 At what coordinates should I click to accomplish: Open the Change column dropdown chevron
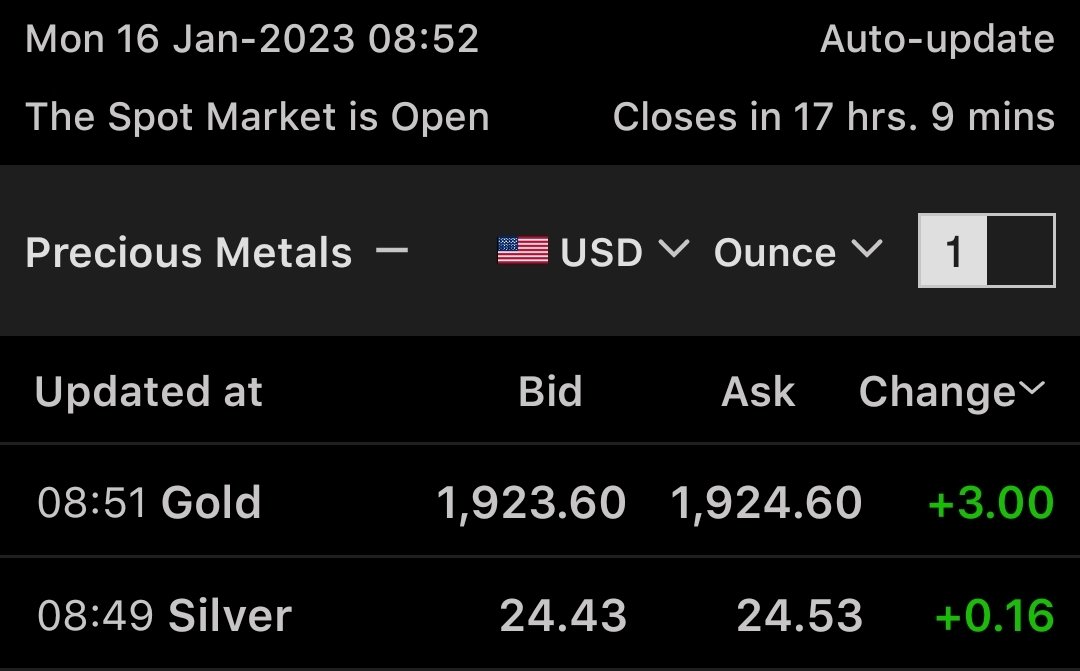[x=1032, y=389]
